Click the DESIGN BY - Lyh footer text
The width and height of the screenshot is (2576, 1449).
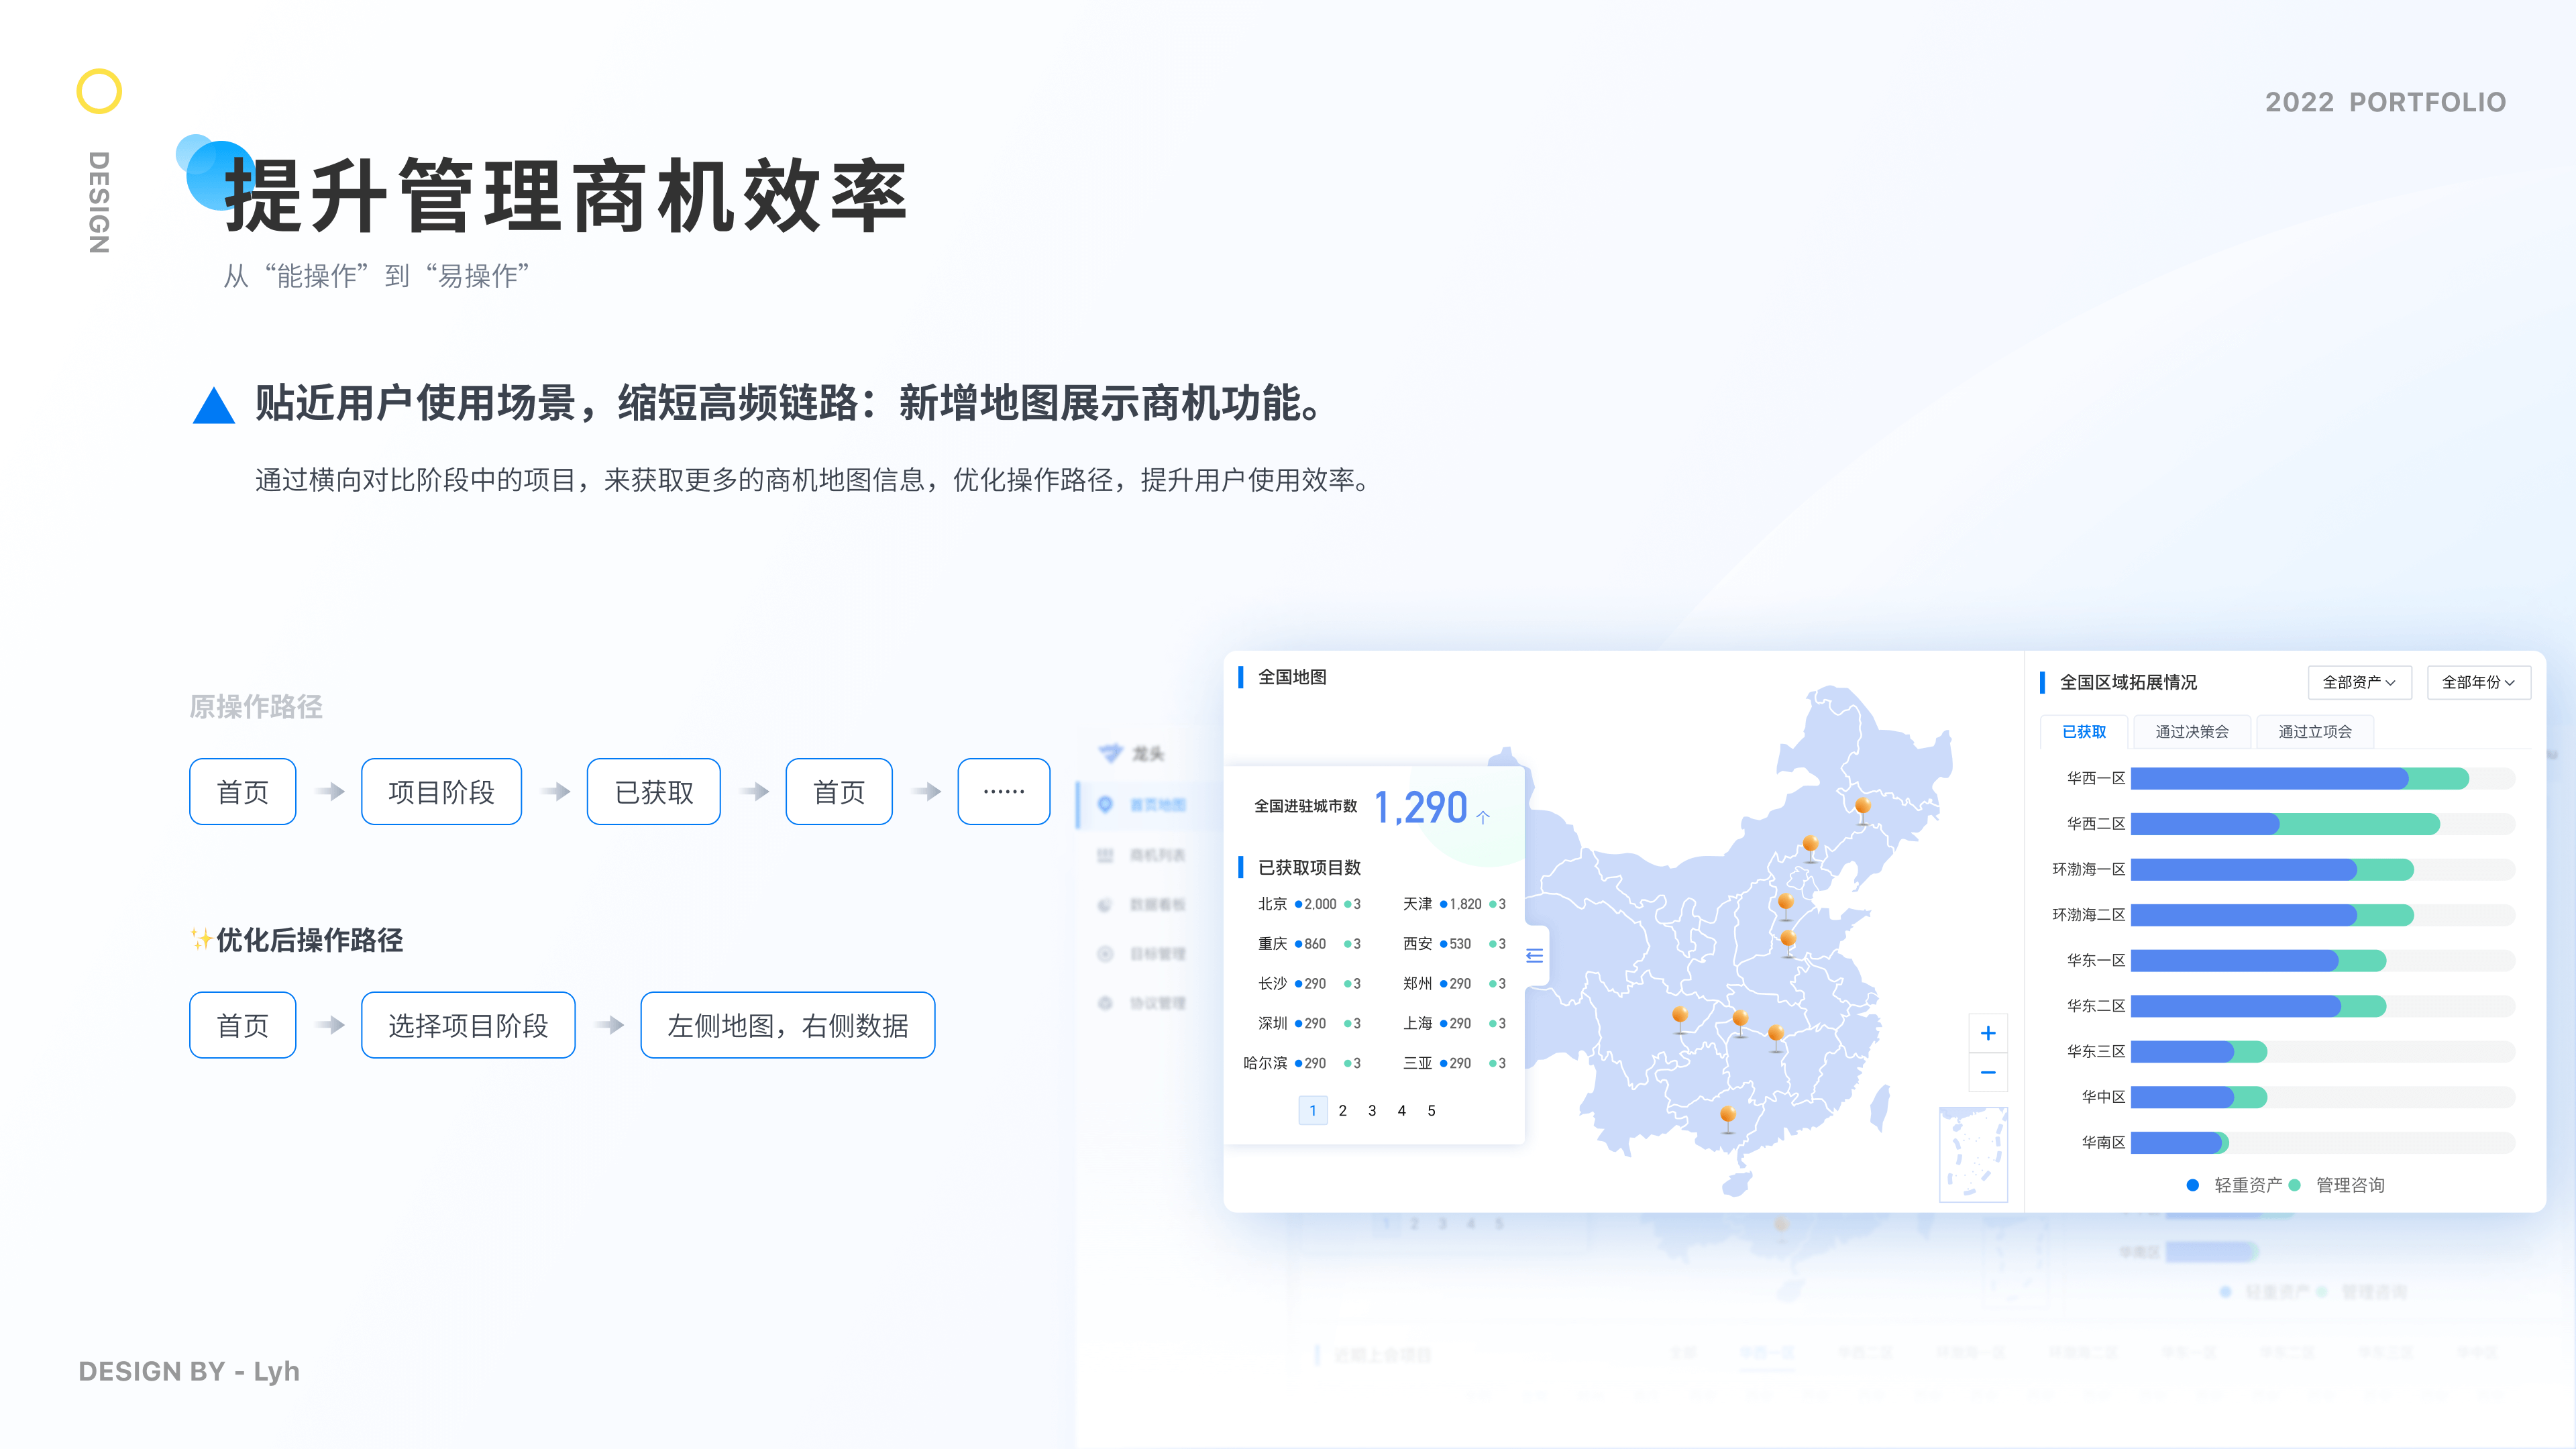coord(189,1371)
